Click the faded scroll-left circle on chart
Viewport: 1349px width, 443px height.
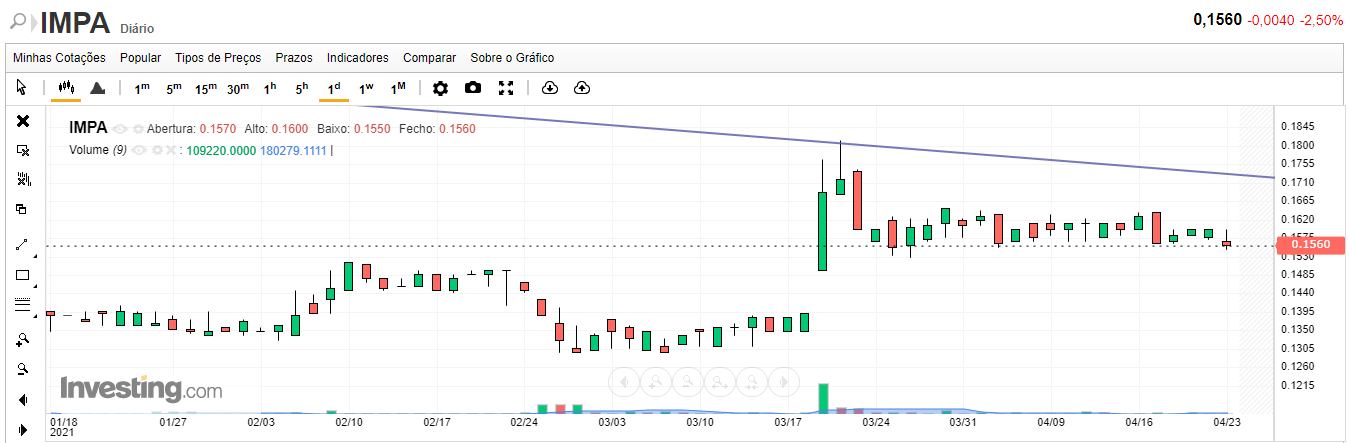tap(622, 381)
